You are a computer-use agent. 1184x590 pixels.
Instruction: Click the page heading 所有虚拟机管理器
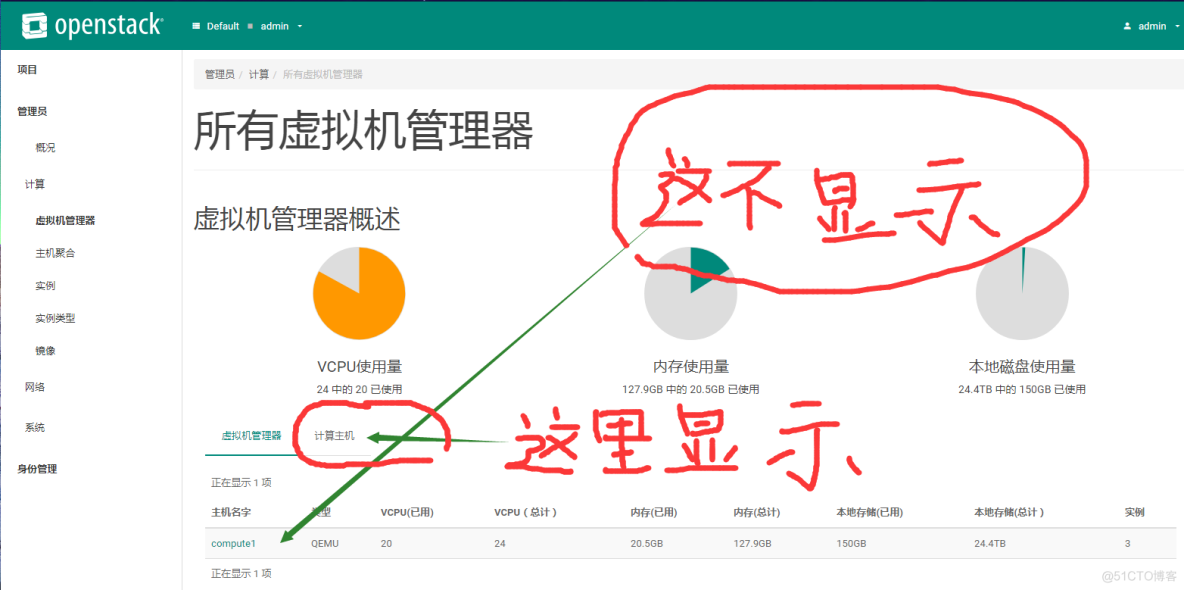coord(364,131)
